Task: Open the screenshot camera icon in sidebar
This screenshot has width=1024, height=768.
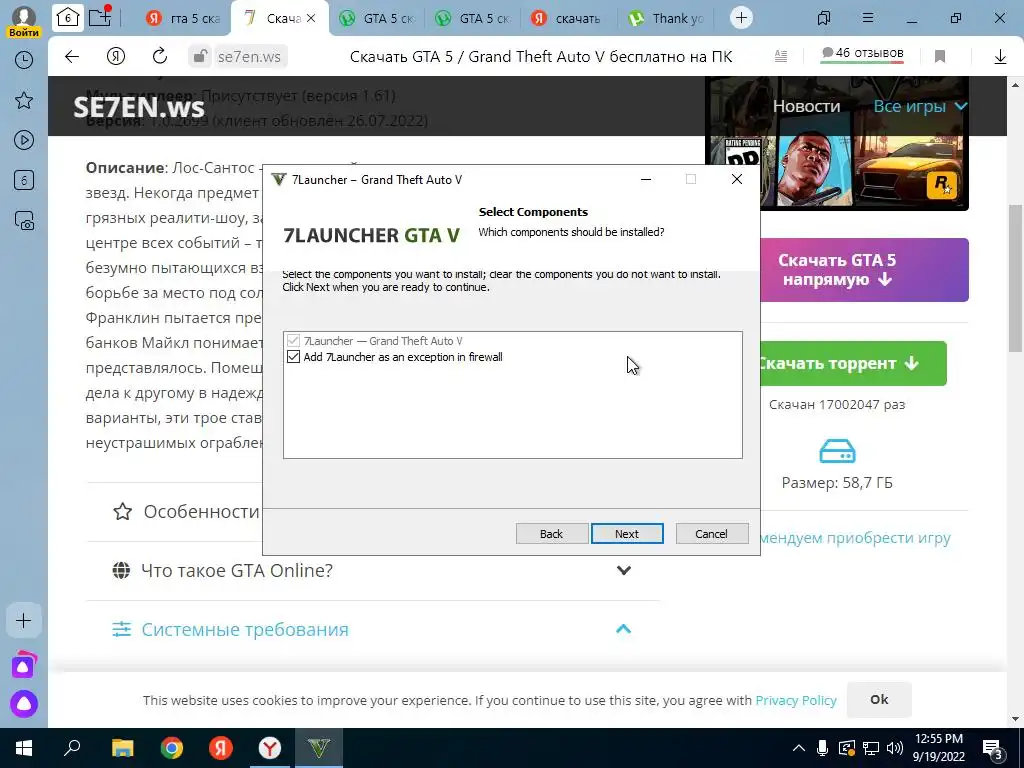Action: pyautogui.click(x=24, y=221)
